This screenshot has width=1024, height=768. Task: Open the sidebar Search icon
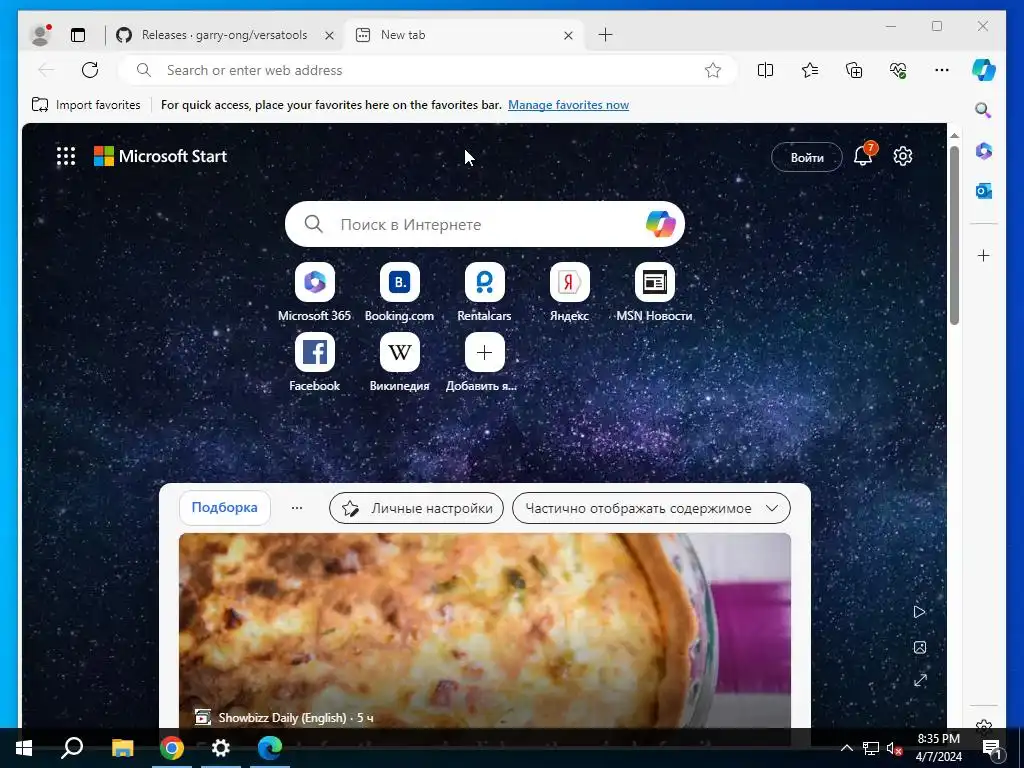coord(984,110)
